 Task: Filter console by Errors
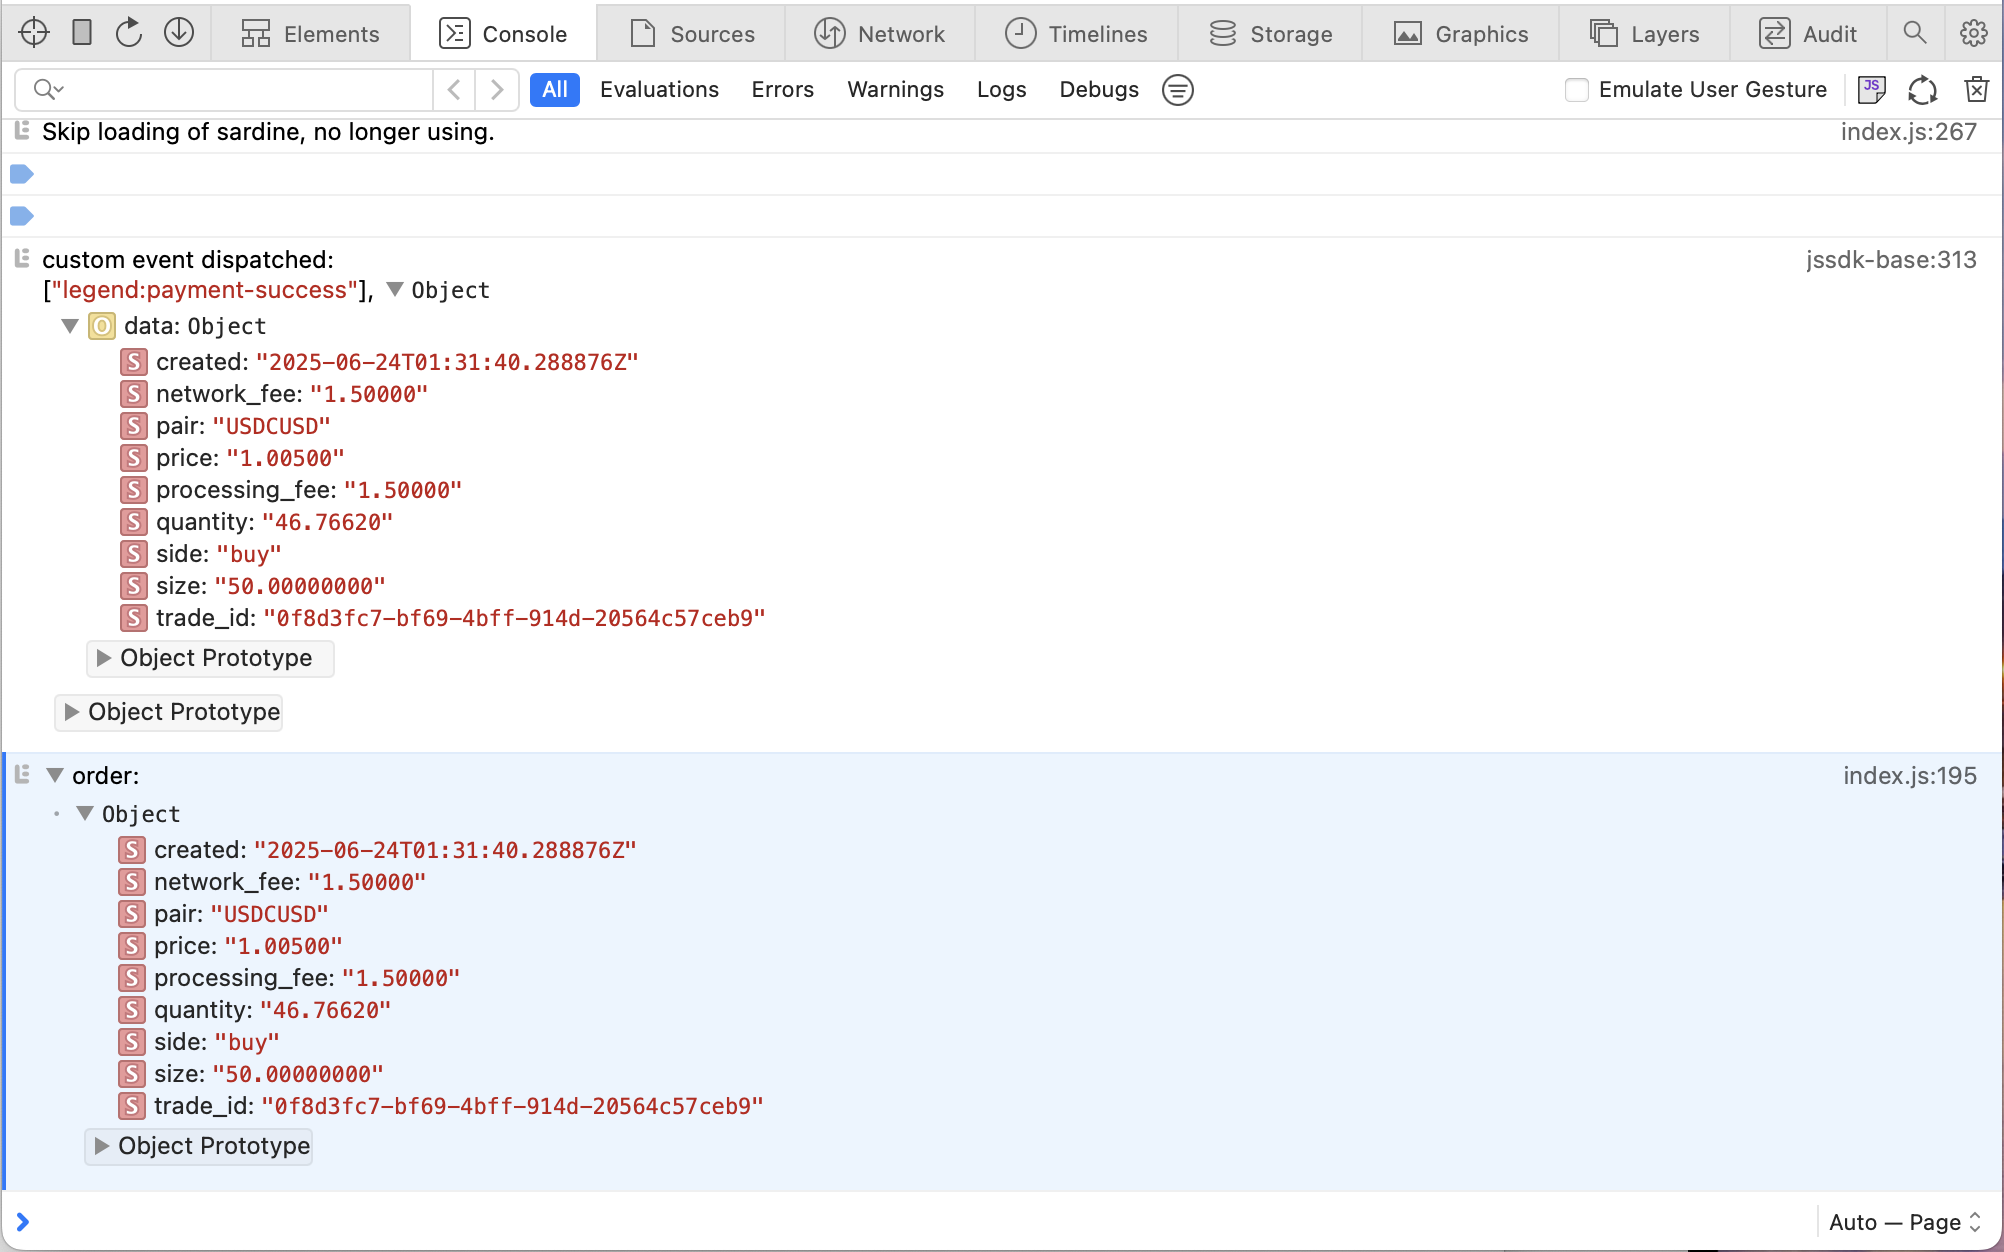pyautogui.click(x=783, y=90)
